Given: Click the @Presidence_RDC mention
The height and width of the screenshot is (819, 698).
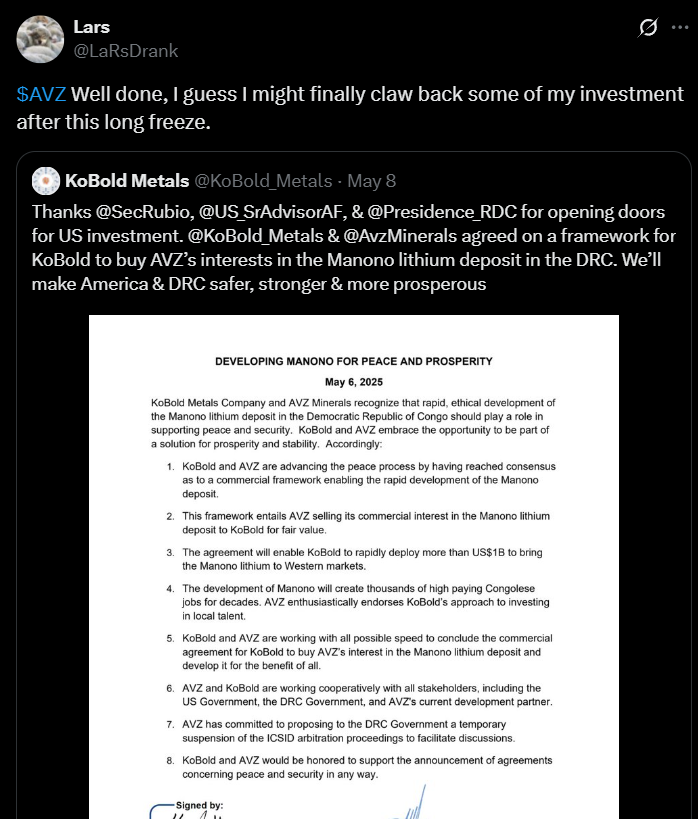Looking at the screenshot, I should [x=469, y=213].
